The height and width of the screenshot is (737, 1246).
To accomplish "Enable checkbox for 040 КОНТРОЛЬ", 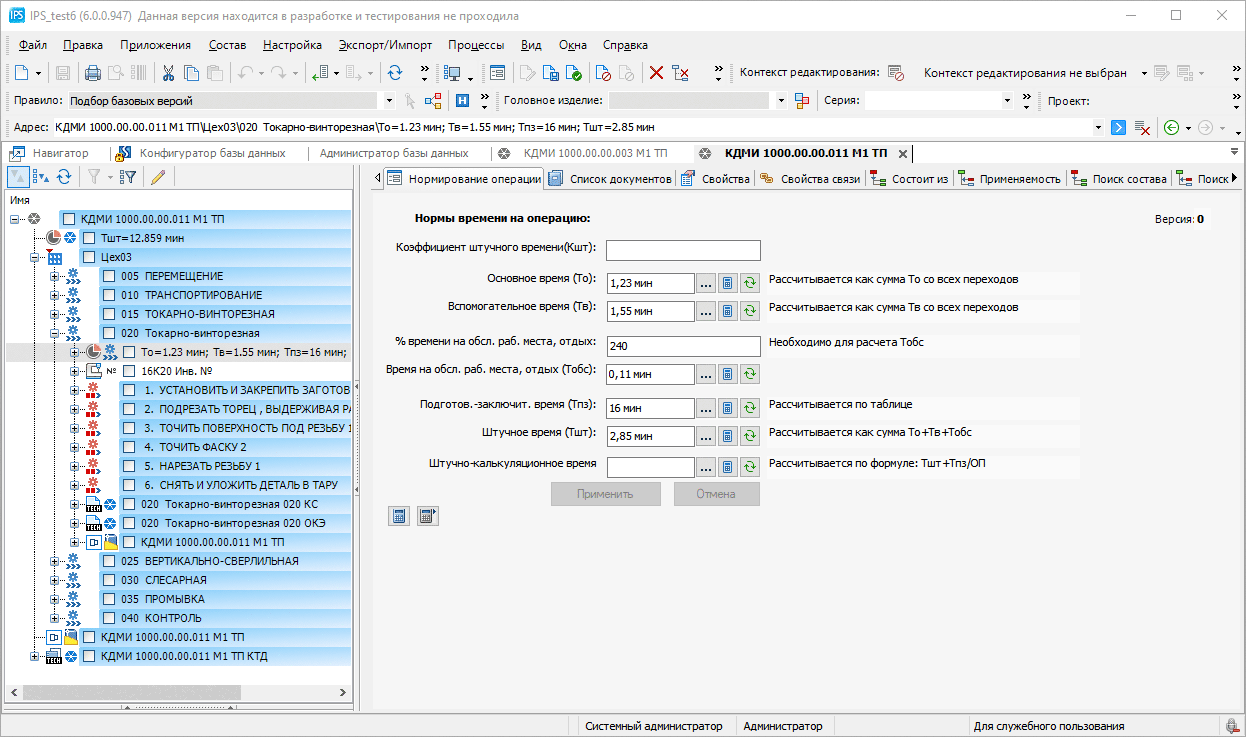I will (108, 618).
